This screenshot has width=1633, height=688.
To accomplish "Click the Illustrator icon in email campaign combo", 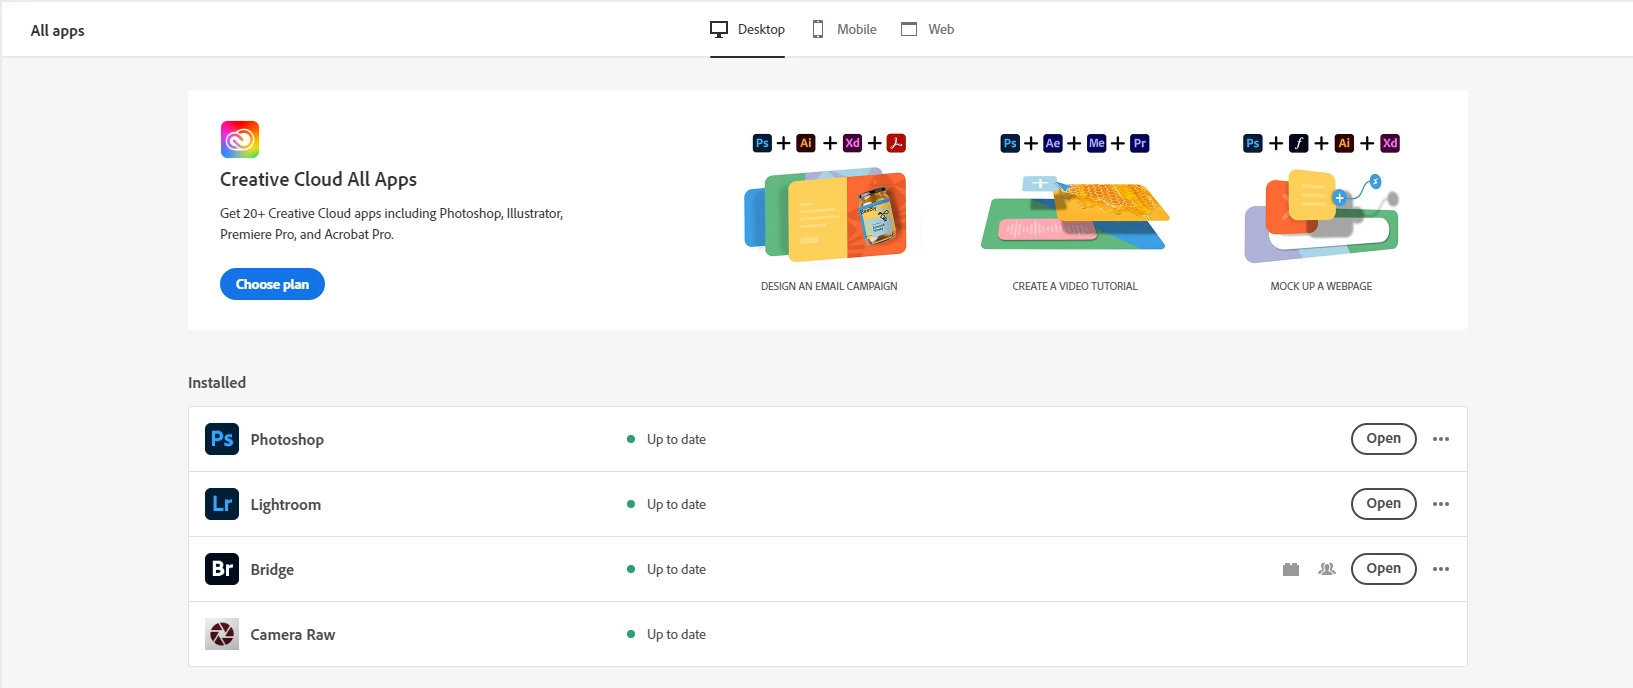I will point(806,143).
